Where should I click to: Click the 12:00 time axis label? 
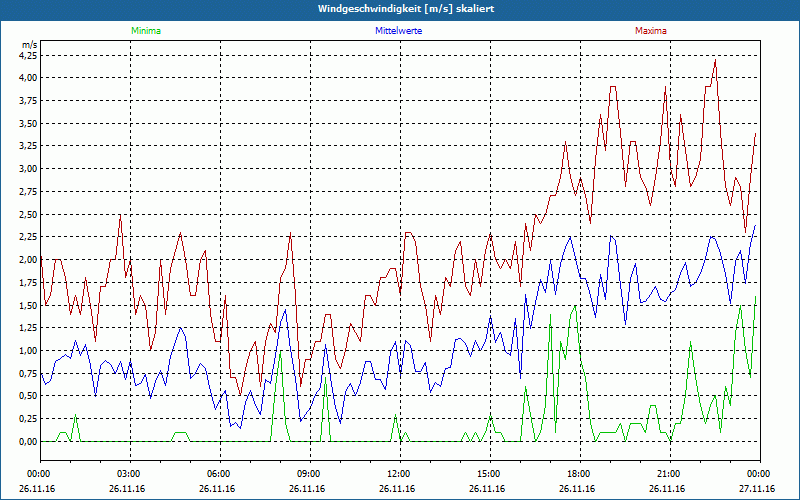400,474
